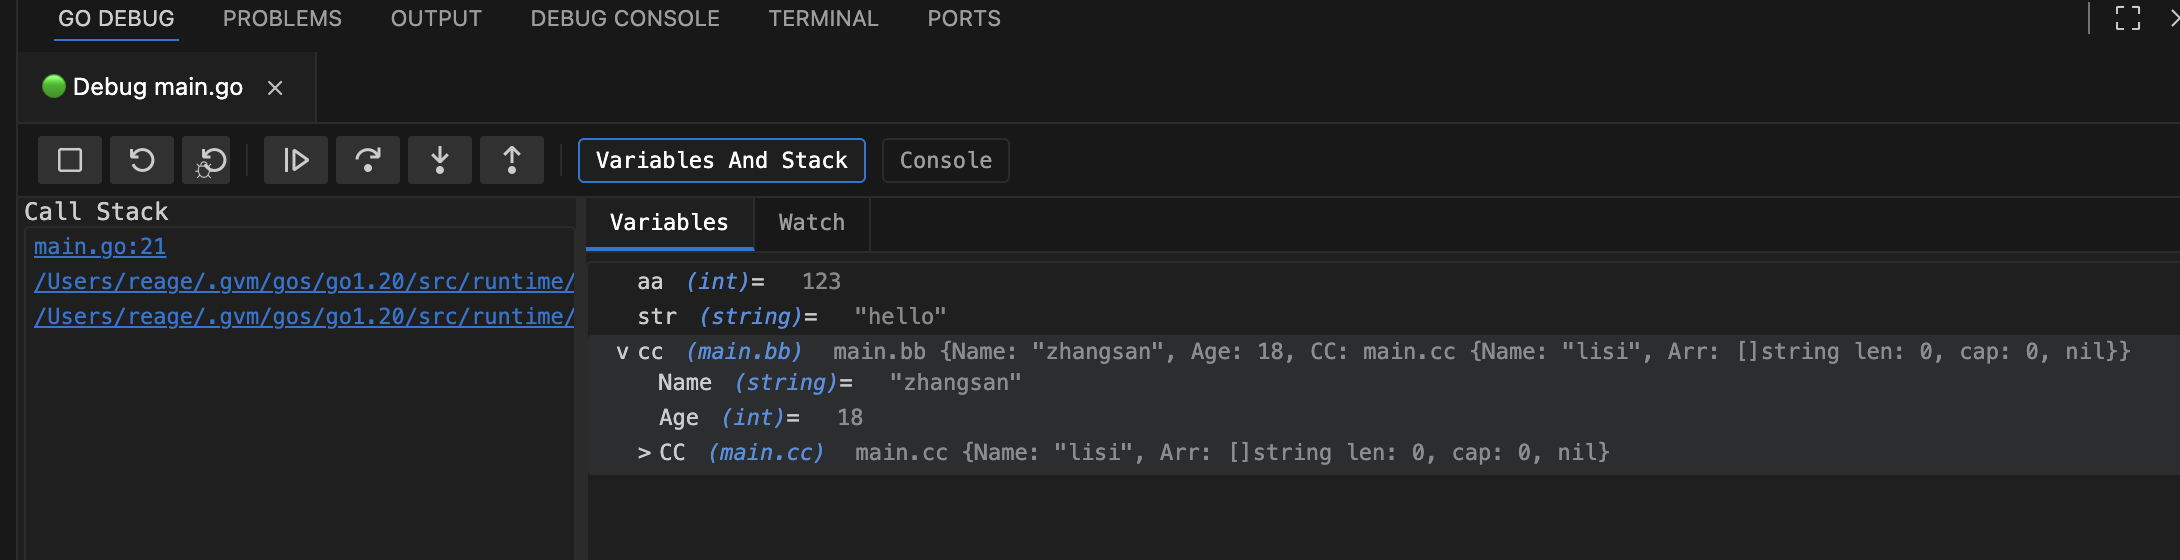
Task: Close the Debug main.go tab
Action: point(275,88)
